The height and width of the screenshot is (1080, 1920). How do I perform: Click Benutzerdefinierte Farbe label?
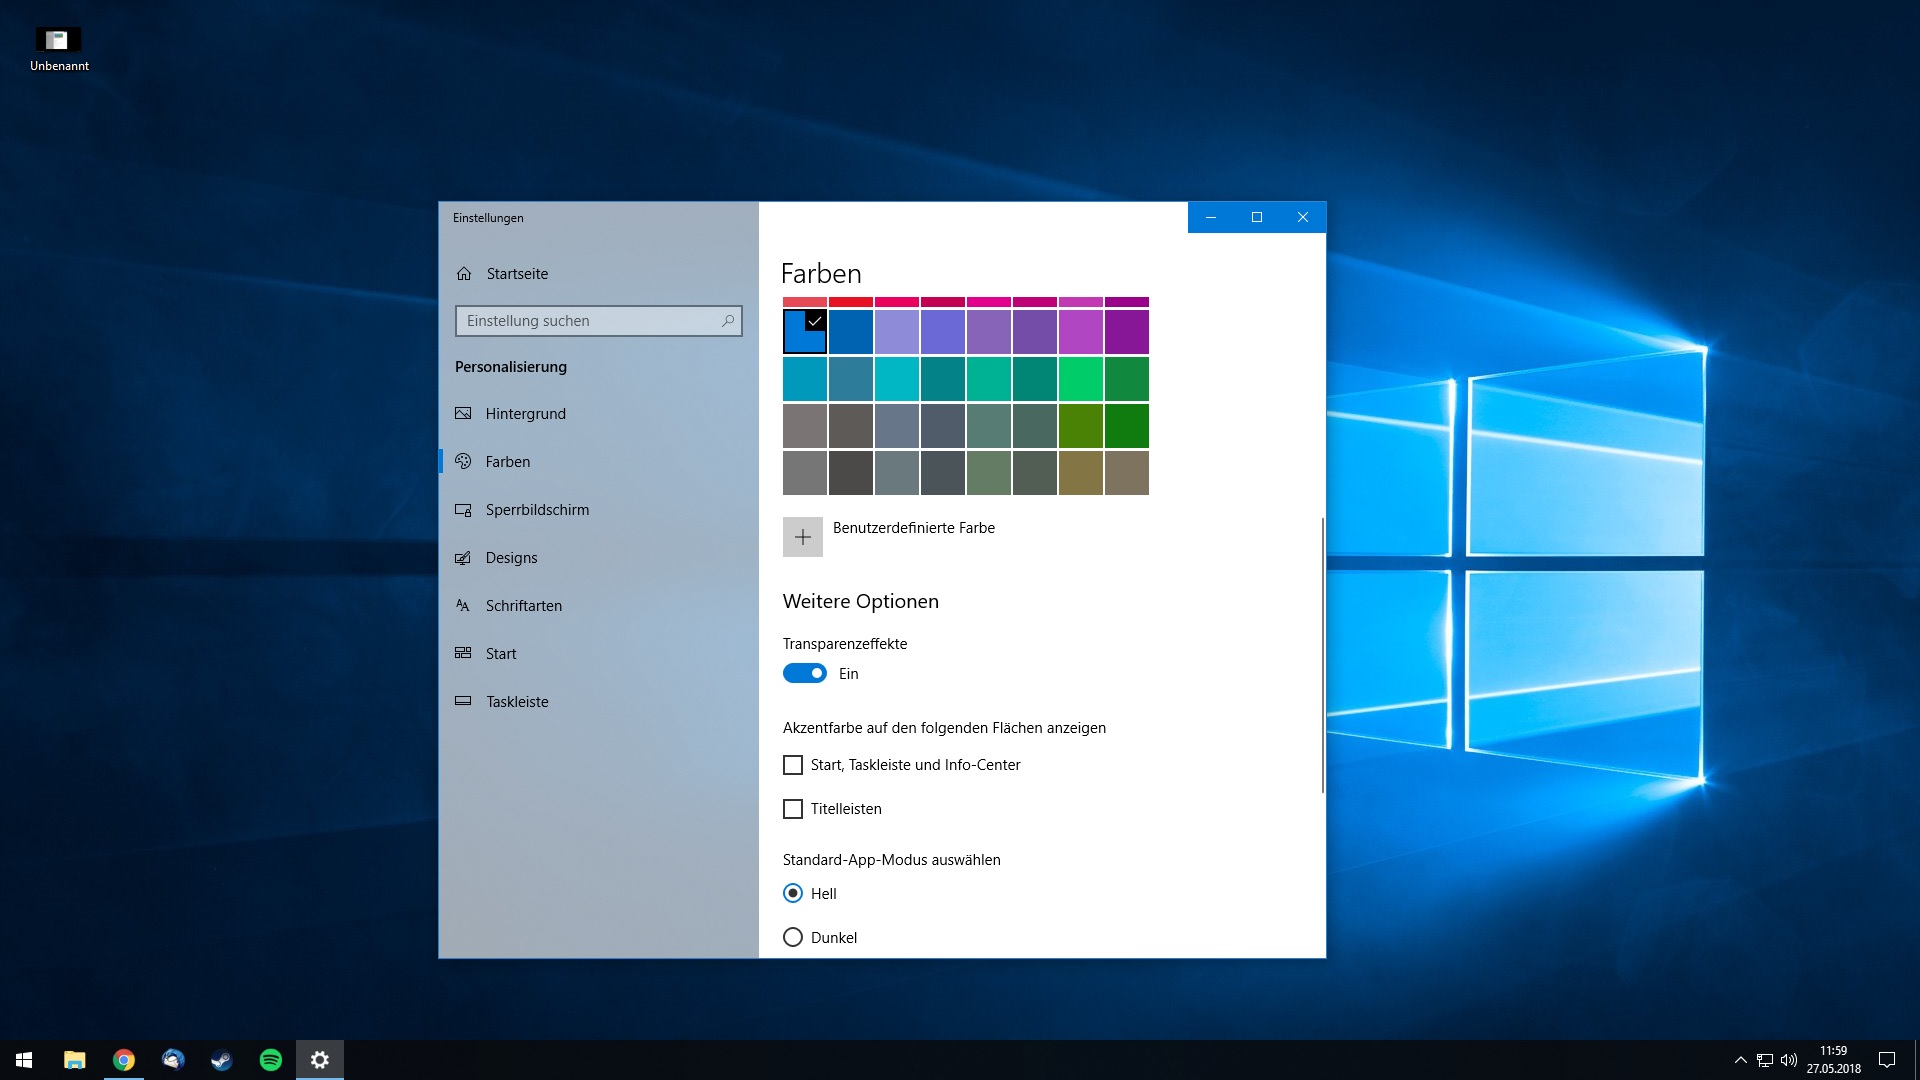913,528
